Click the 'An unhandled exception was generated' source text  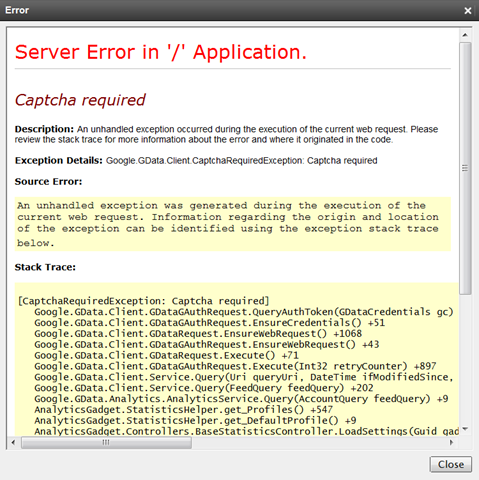click(x=228, y=224)
